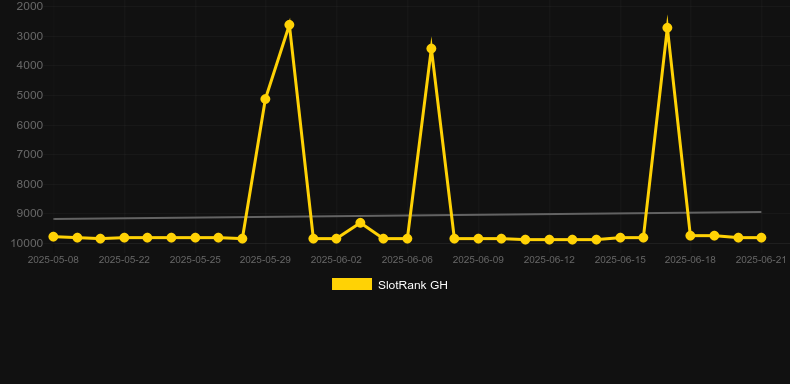Select the small bump data point after 2025-06-02
This screenshot has width=790, height=384.
pos(360,223)
